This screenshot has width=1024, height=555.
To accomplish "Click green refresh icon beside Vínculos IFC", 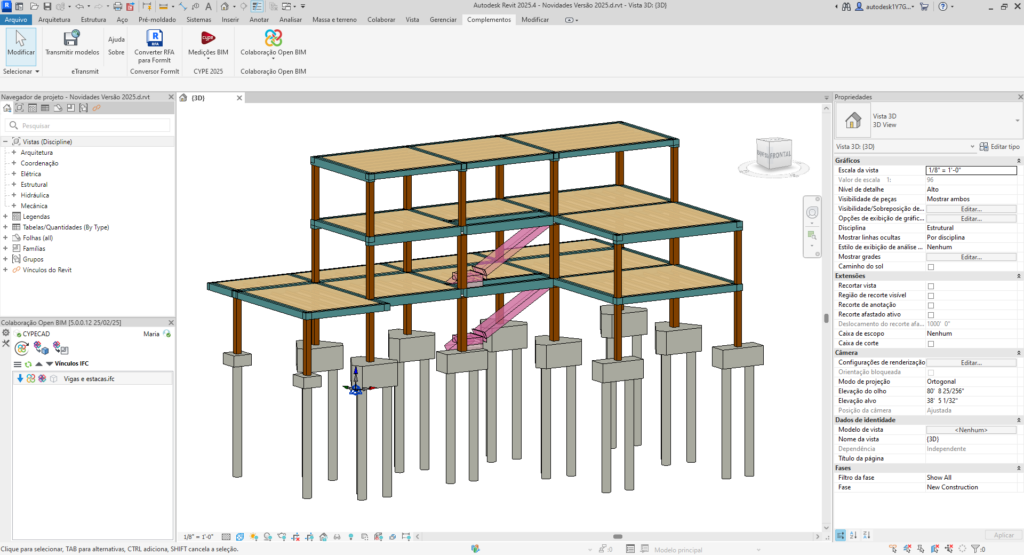I will click(x=27, y=365).
